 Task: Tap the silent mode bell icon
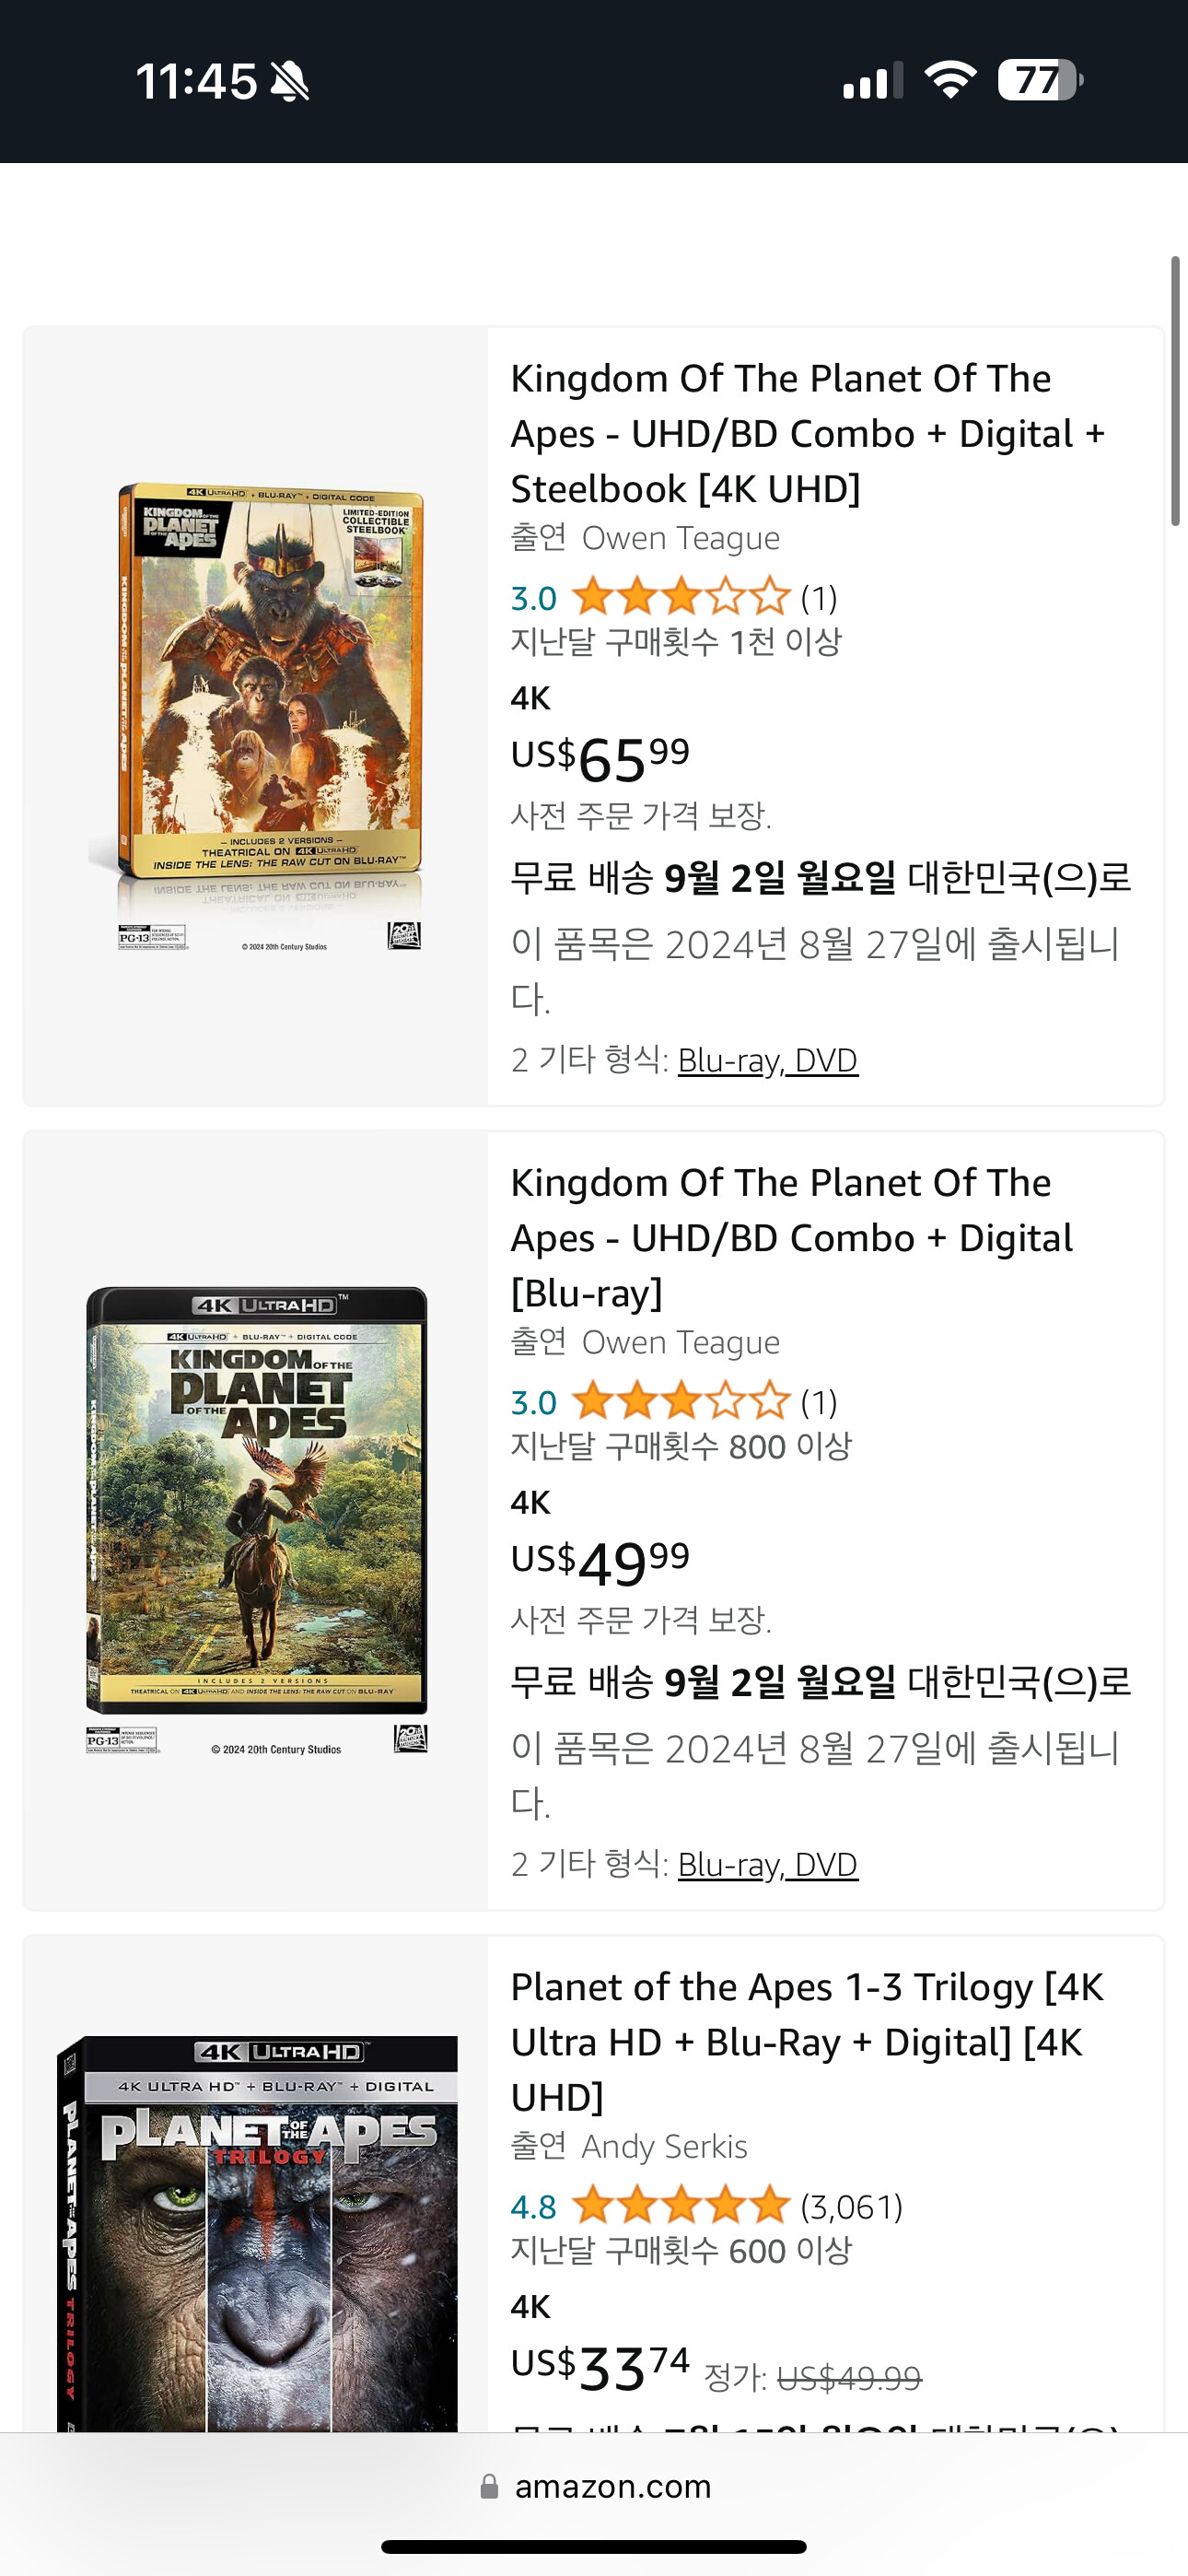tap(290, 82)
